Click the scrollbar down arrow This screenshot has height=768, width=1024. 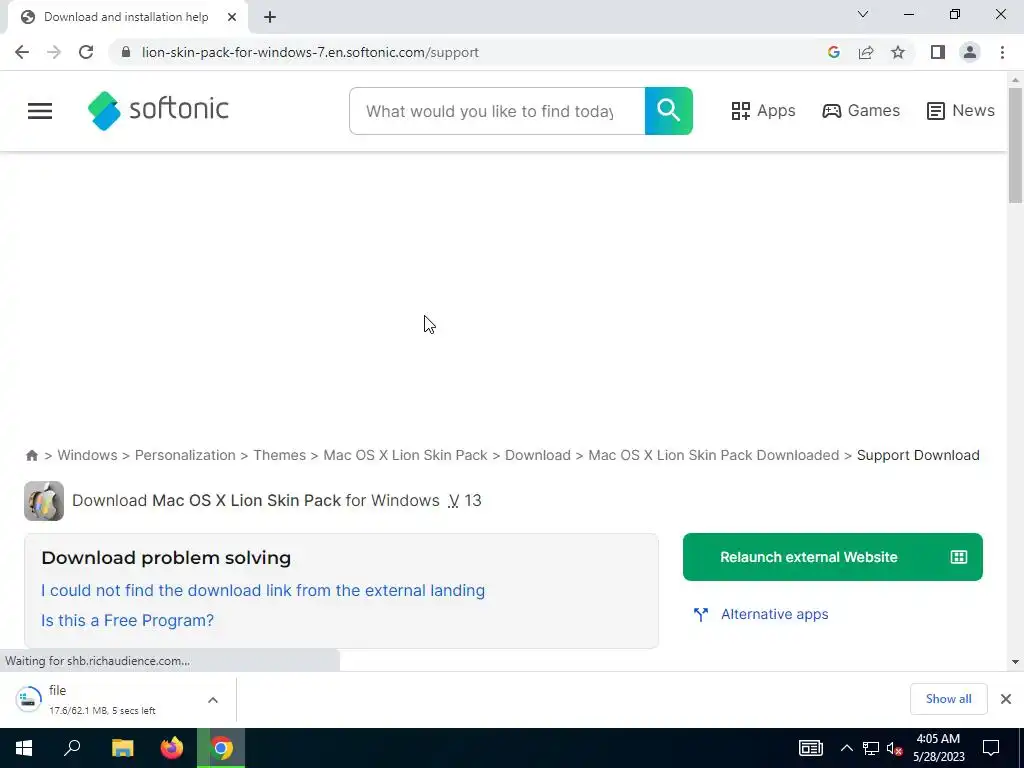tap(1015, 662)
